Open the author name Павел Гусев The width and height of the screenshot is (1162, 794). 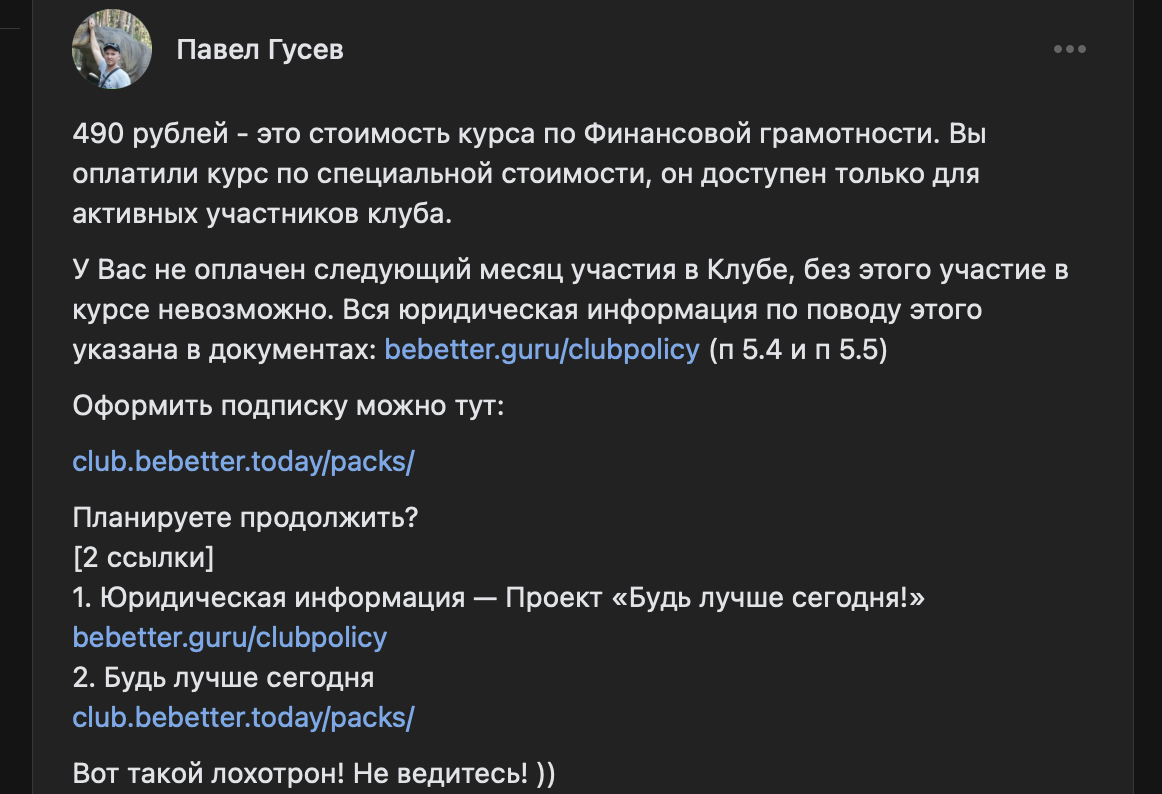tap(260, 50)
